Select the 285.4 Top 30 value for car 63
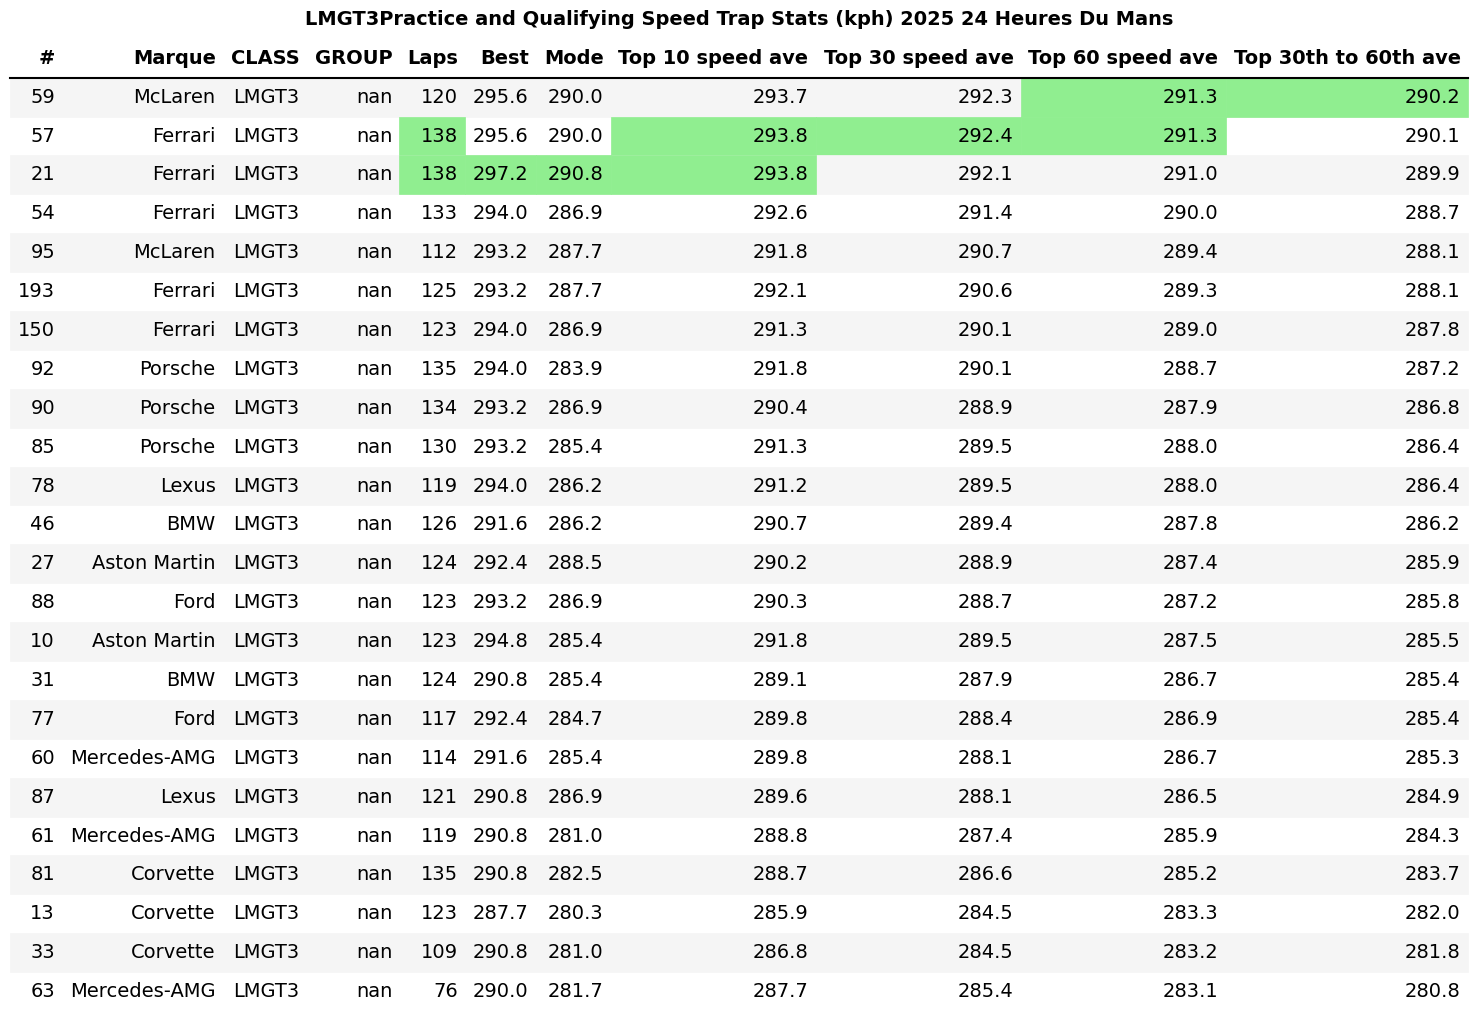Image resolution: width=1477 pixels, height=1011 pixels. (985, 990)
